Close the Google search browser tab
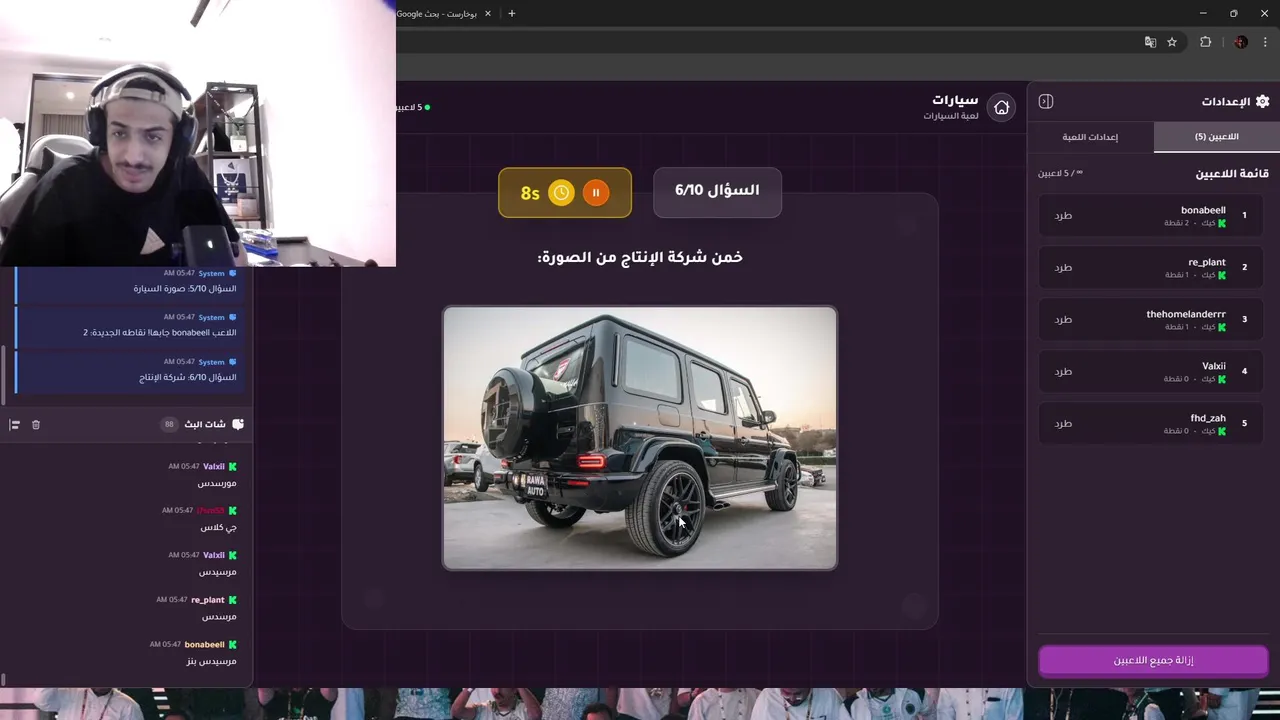This screenshot has height=720, width=1280. [488, 13]
